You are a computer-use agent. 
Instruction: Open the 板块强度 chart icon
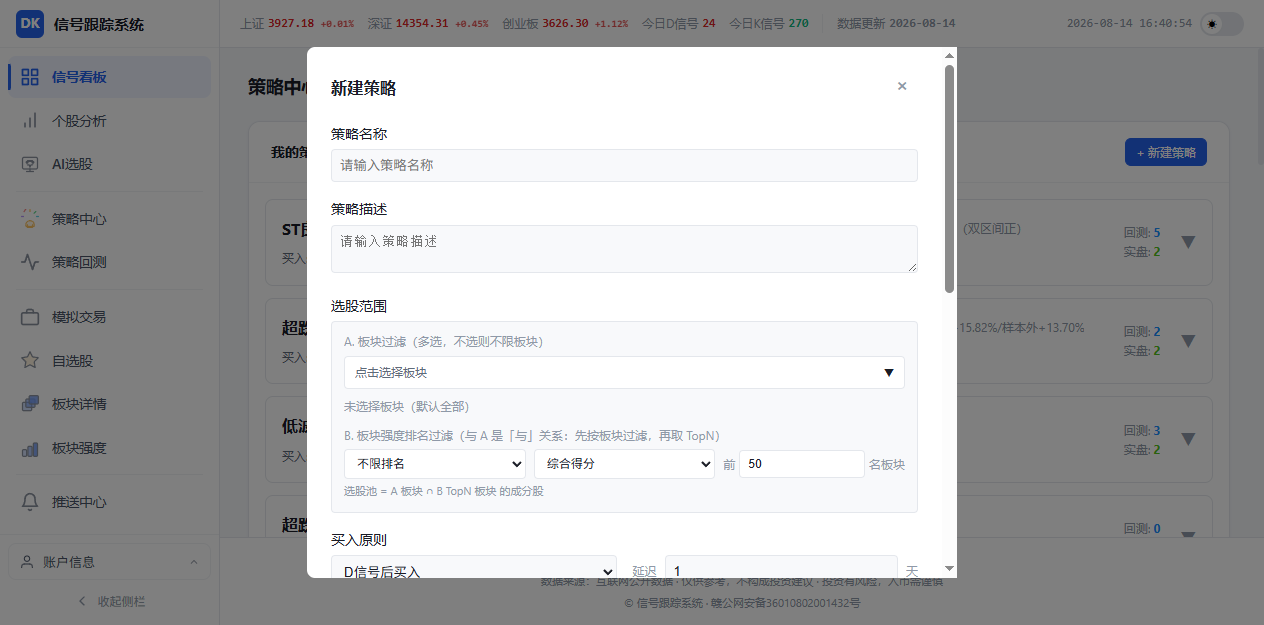30,448
